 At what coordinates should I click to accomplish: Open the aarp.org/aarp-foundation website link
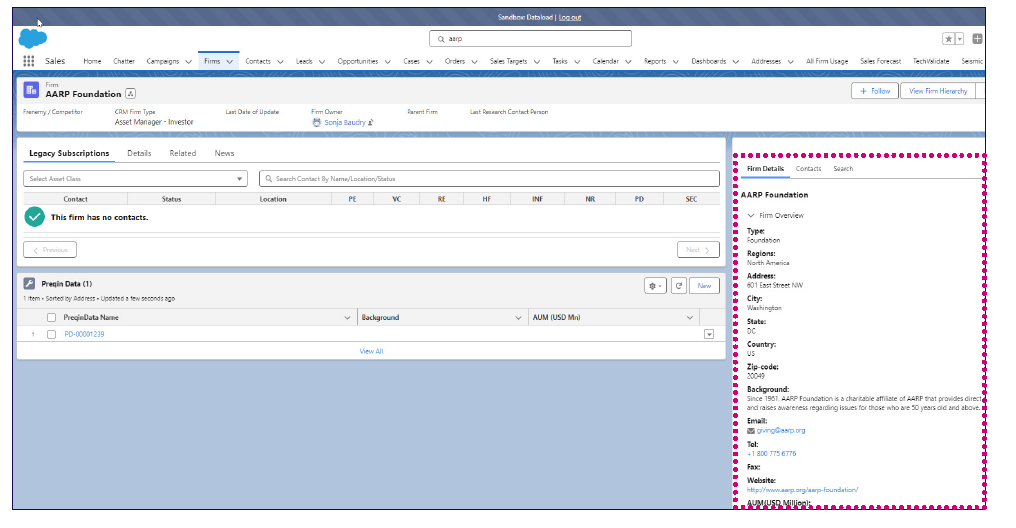tap(802, 490)
